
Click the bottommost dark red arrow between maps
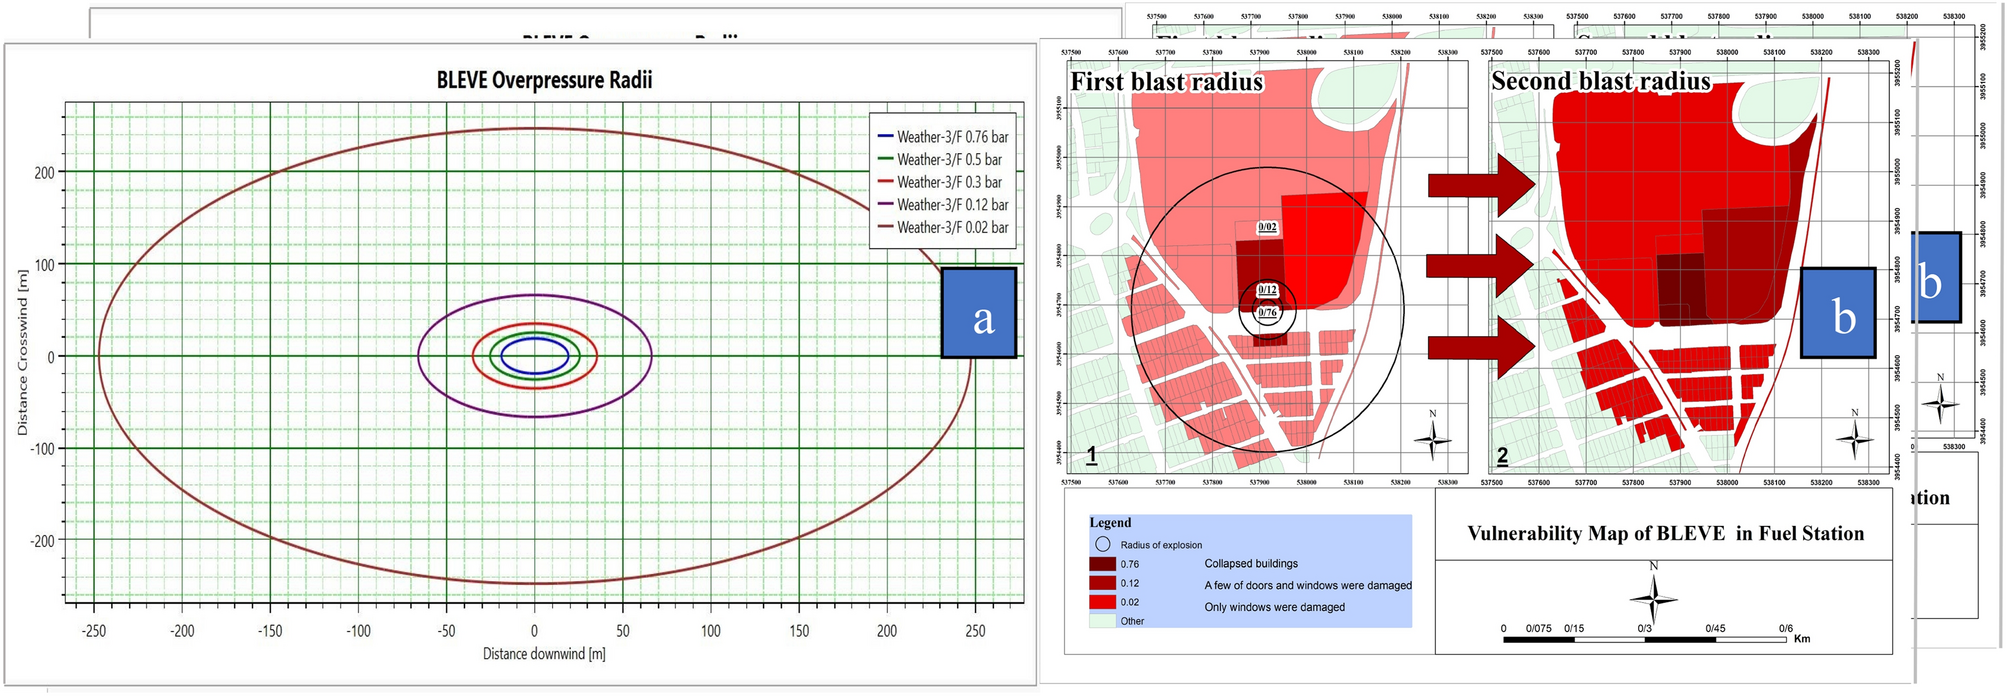click(x=1481, y=348)
